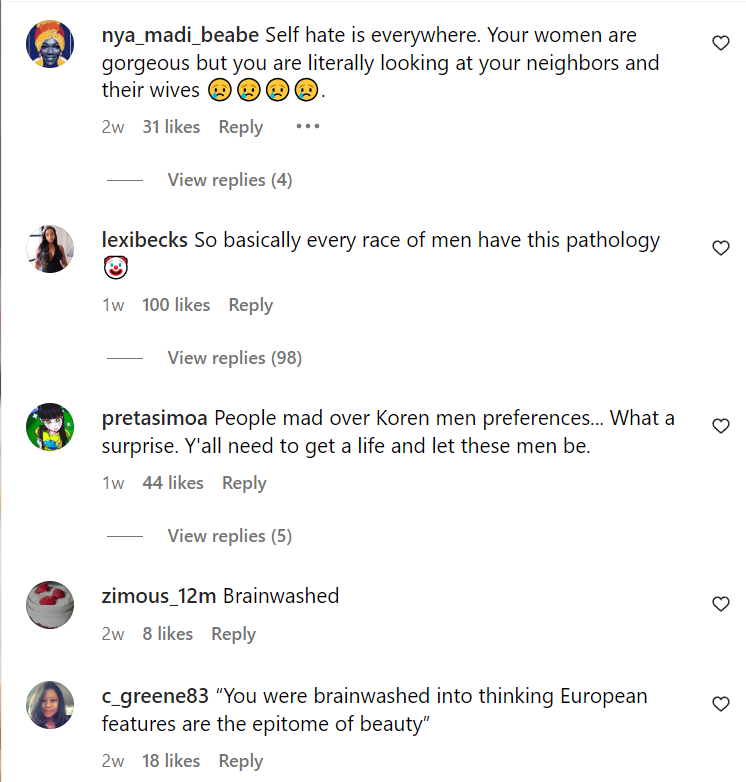Expand View replies (5)
The height and width of the screenshot is (782, 746).
pos(229,536)
